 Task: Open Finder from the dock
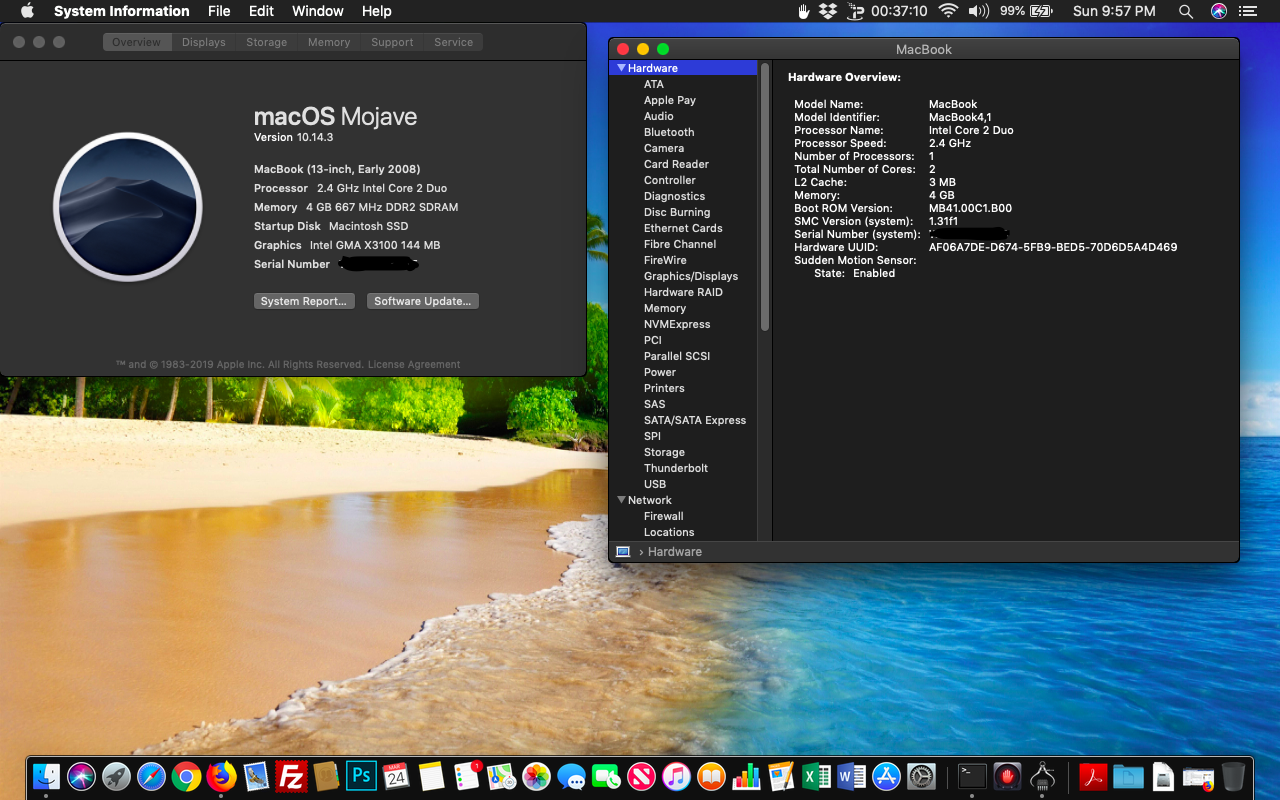click(x=46, y=776)
